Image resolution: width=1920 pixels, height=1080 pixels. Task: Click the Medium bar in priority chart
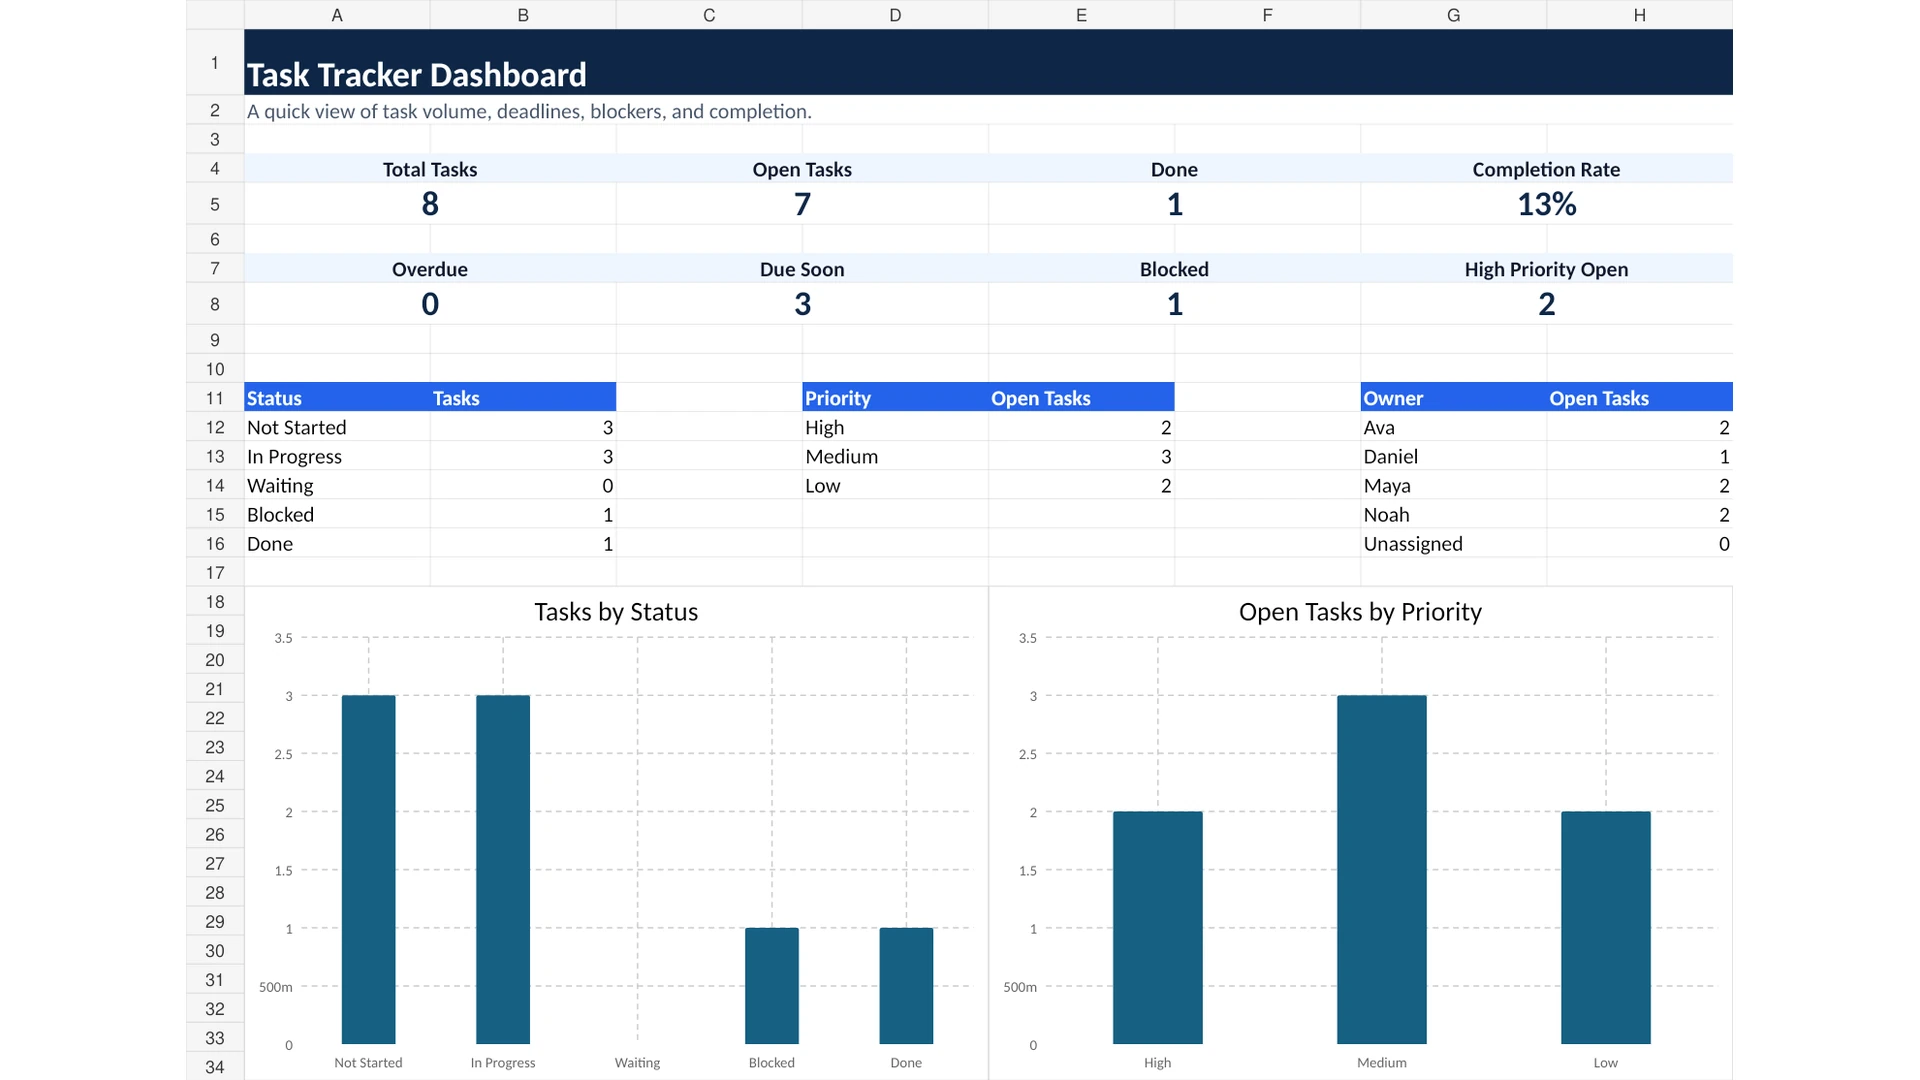[1382, 869]
